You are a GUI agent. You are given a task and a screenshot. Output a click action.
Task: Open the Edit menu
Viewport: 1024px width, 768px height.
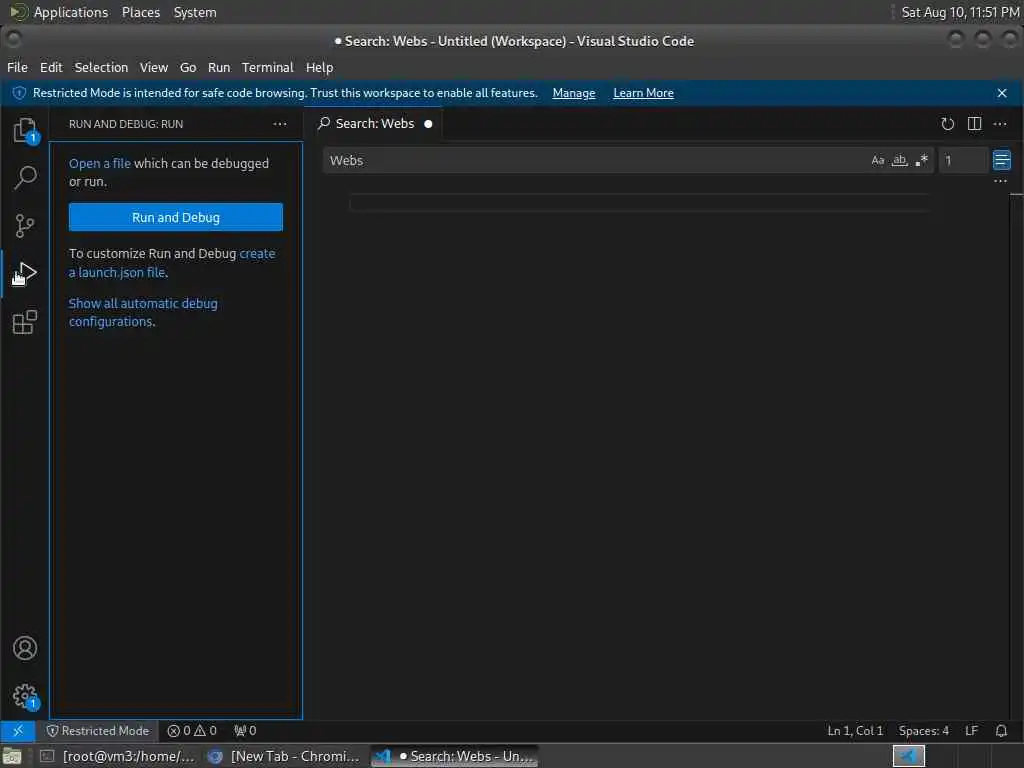click(x=51, y=67)
